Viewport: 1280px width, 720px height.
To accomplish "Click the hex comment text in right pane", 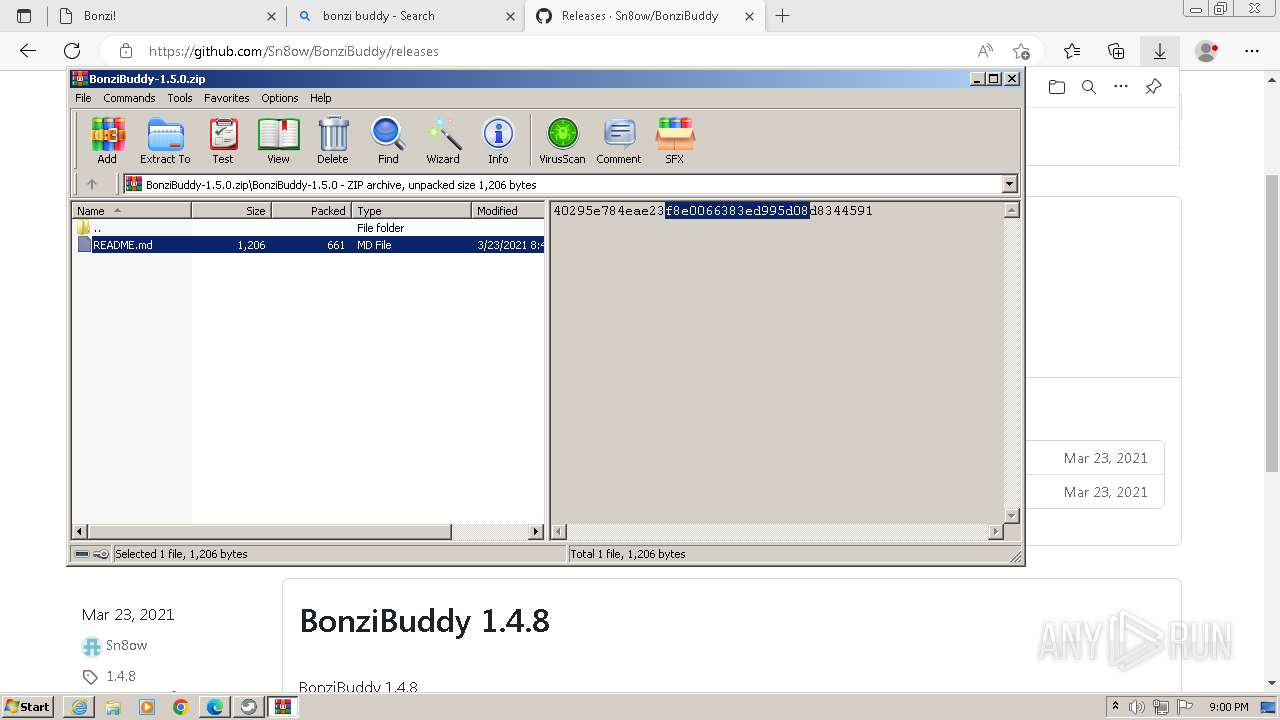I will 713,211.
